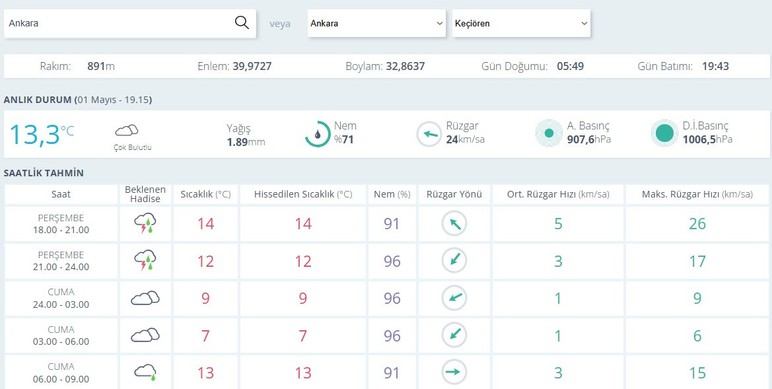Viewport: 772px width, 389px height.
Task: Click the Maks. Rüzgar Hızı column header
Action: pos(697,194)
